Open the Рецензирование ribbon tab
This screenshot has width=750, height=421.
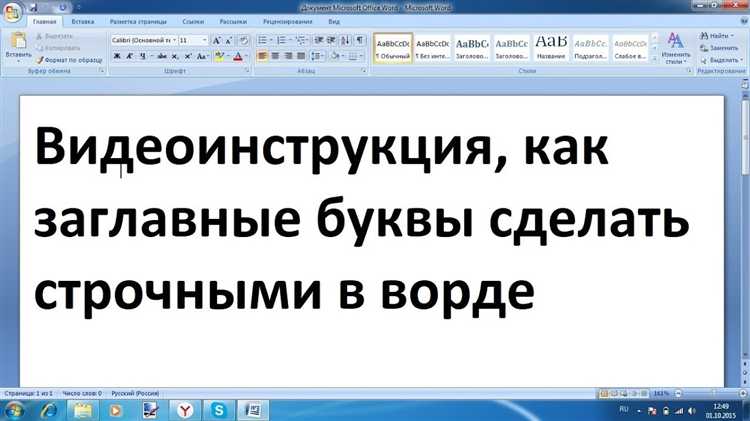pyautogui.click(x=287, y=22)
